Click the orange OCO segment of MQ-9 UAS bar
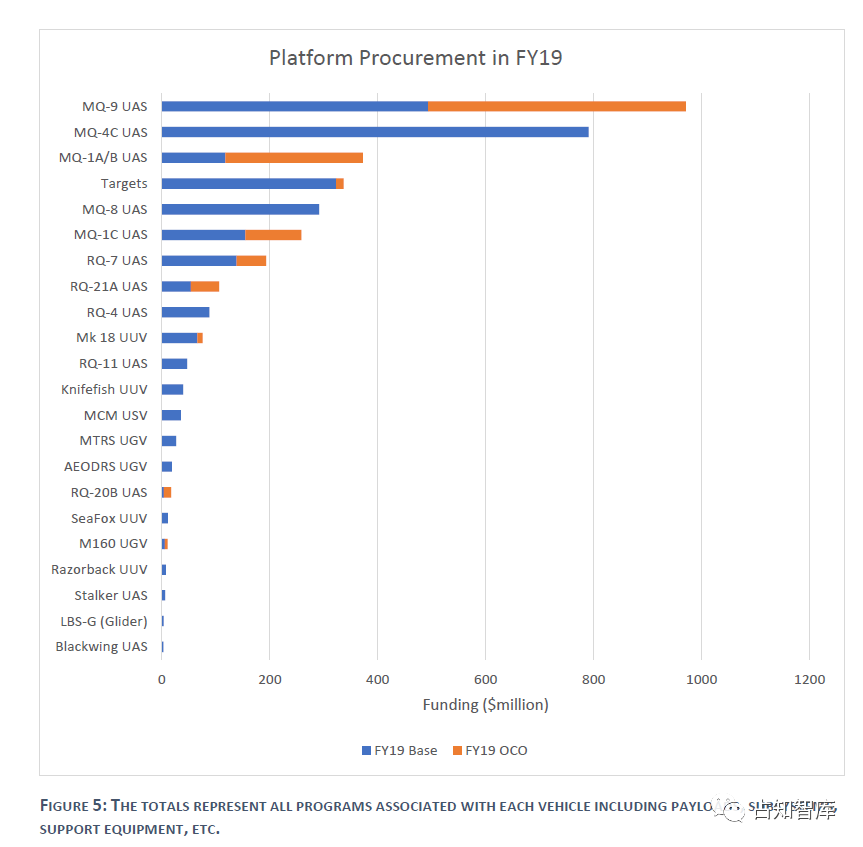 pos(556,106)
